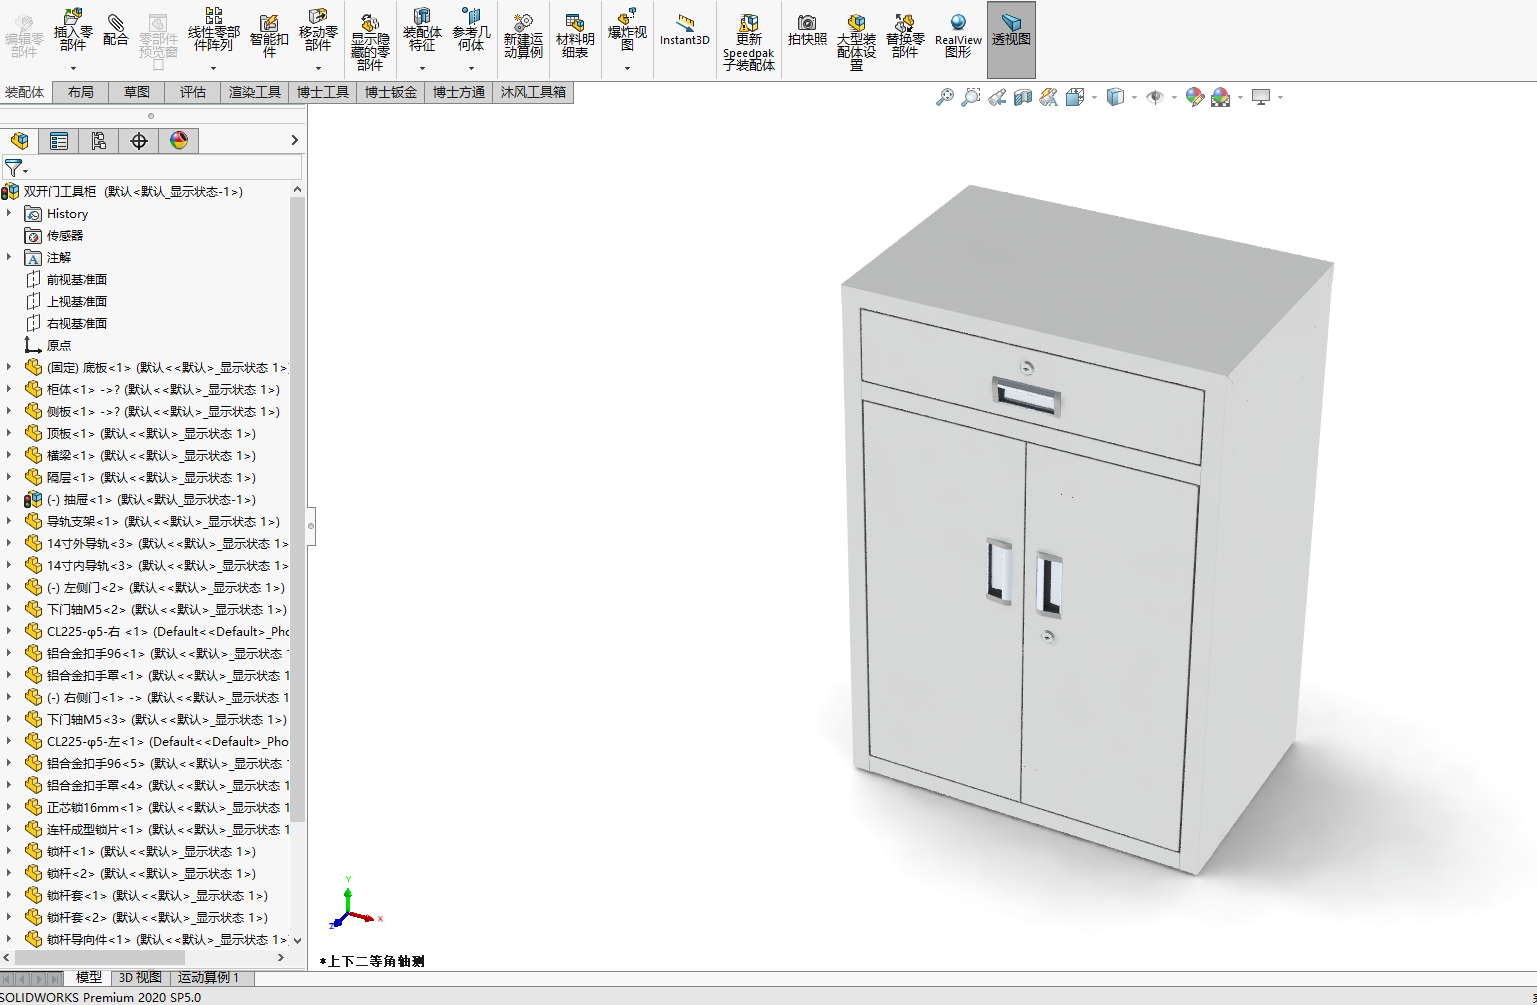This screenshot has height=1005, width=1537.
Task: Open the 材料明细表 bill of materials tool
Action: (575, 36)
